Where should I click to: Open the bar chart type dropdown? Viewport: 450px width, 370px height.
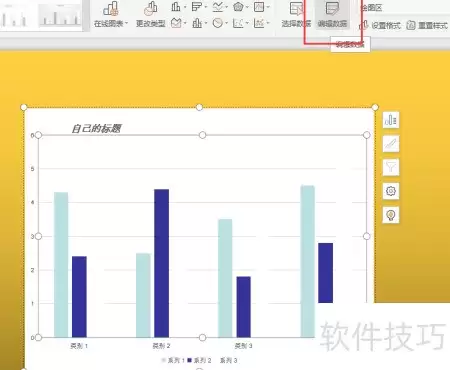tap(197, 6)
